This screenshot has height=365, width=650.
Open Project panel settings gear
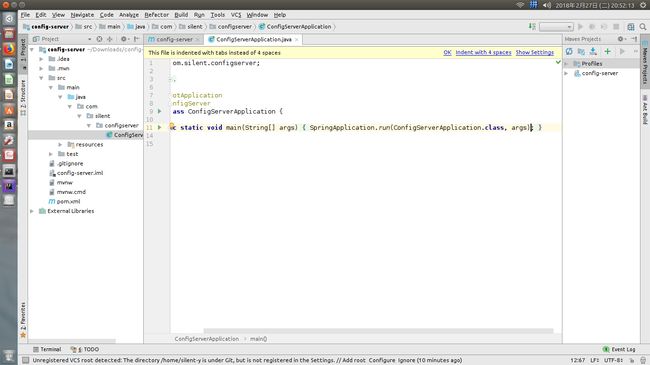coord(124,39)
